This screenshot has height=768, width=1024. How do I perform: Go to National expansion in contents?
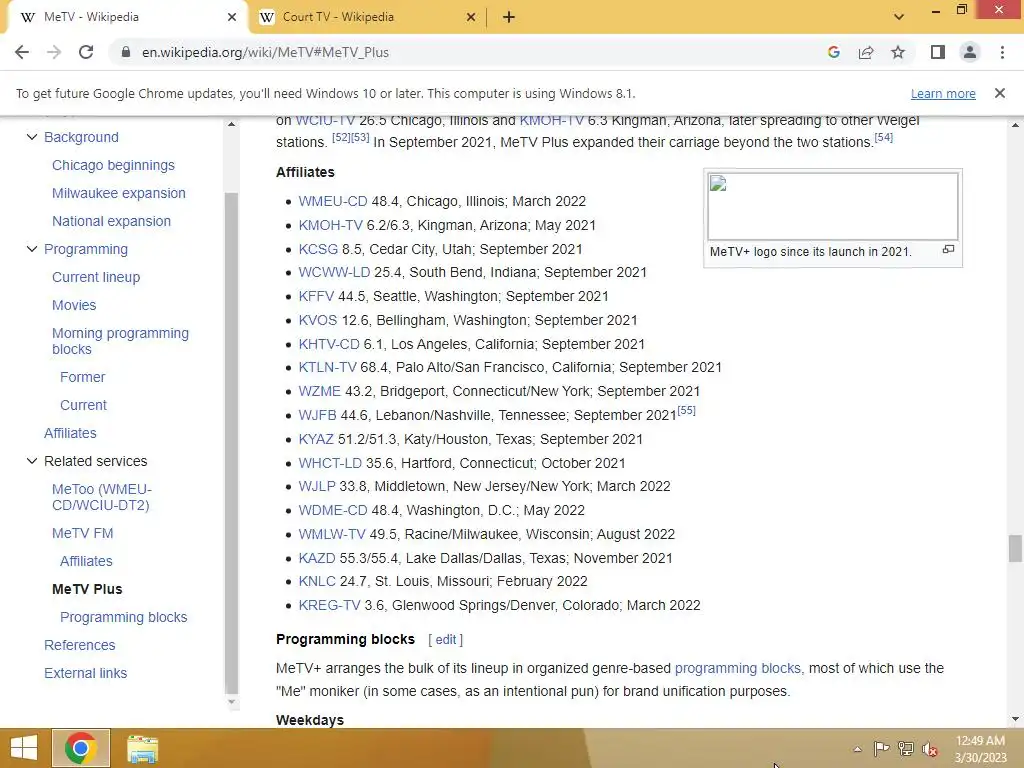click(111, 221)
